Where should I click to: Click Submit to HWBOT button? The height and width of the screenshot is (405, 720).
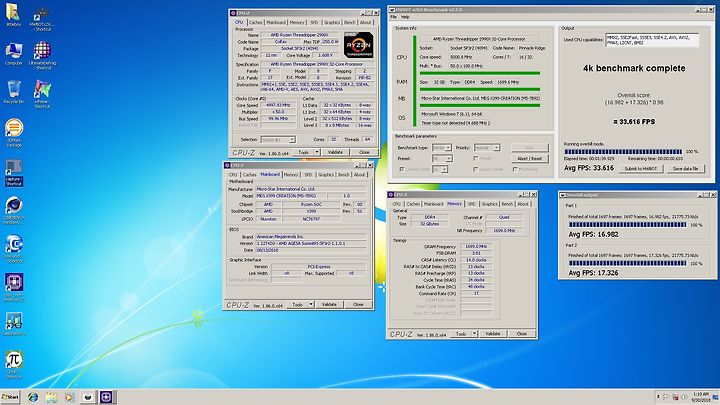pyautogui.click(x=641, y=169)
